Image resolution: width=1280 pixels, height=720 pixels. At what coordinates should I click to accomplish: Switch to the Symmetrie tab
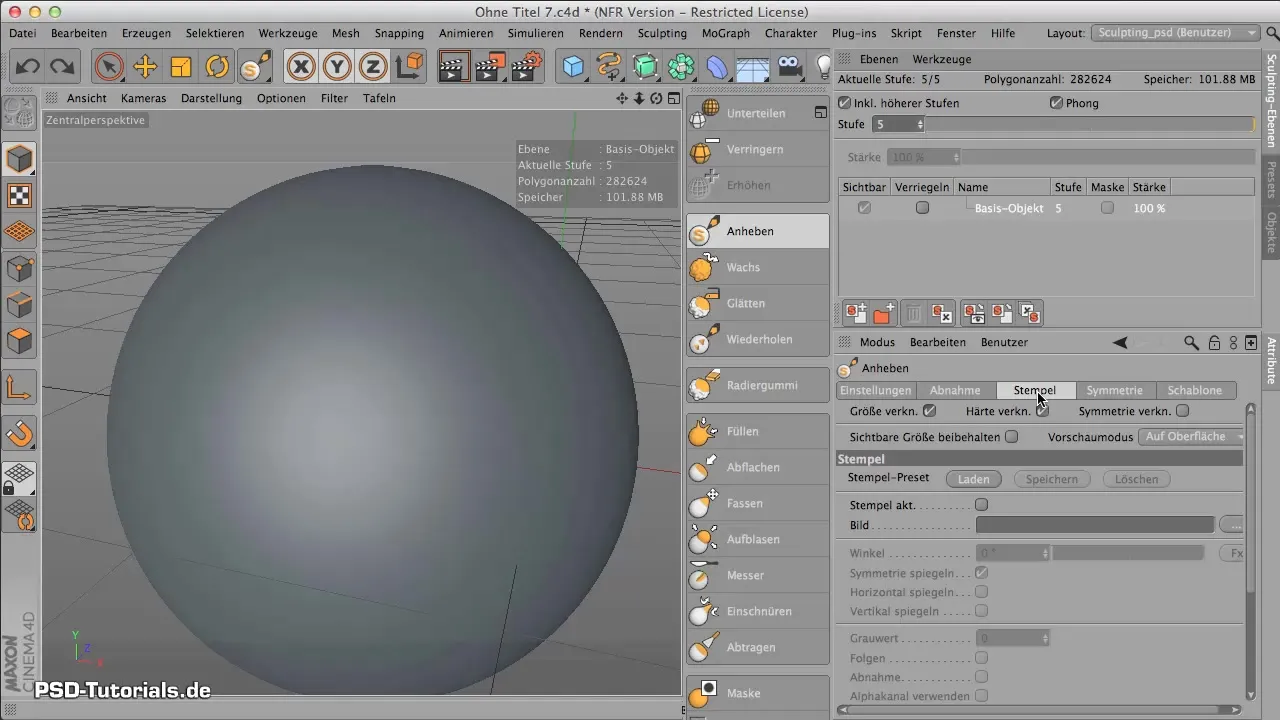pos(1115,390)
